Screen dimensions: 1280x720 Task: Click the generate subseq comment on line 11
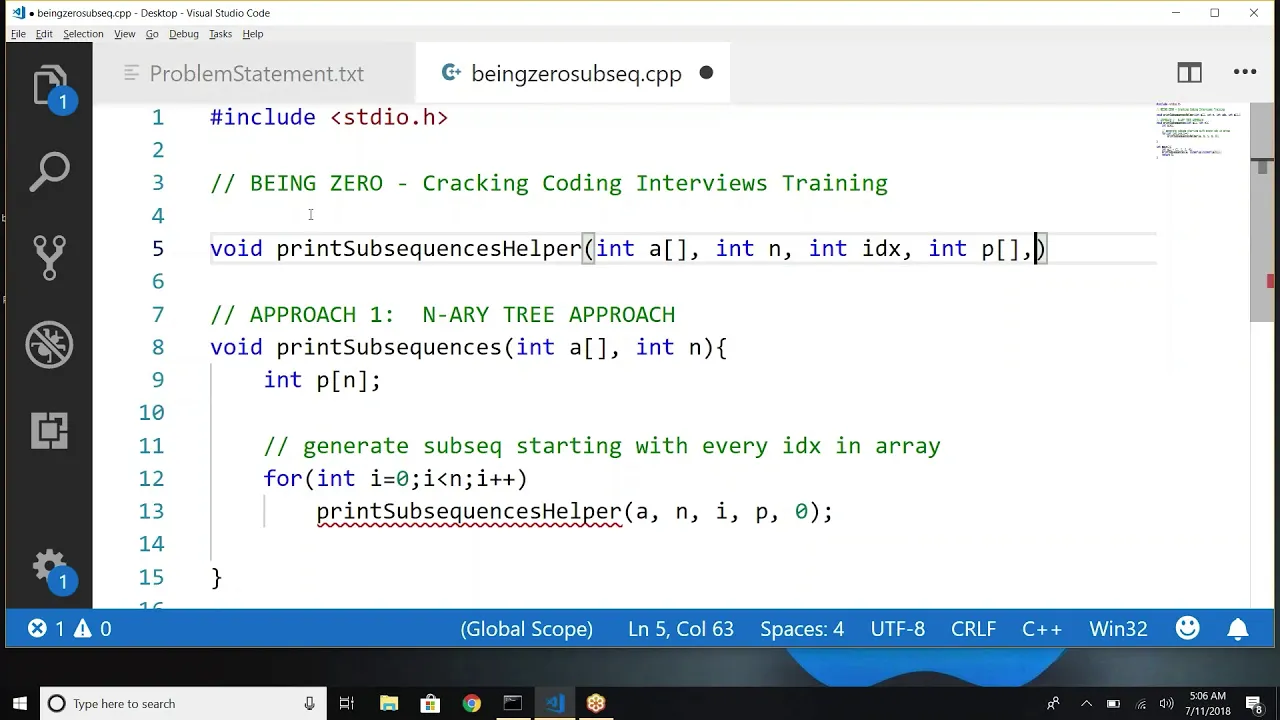[x=602, y=446]
